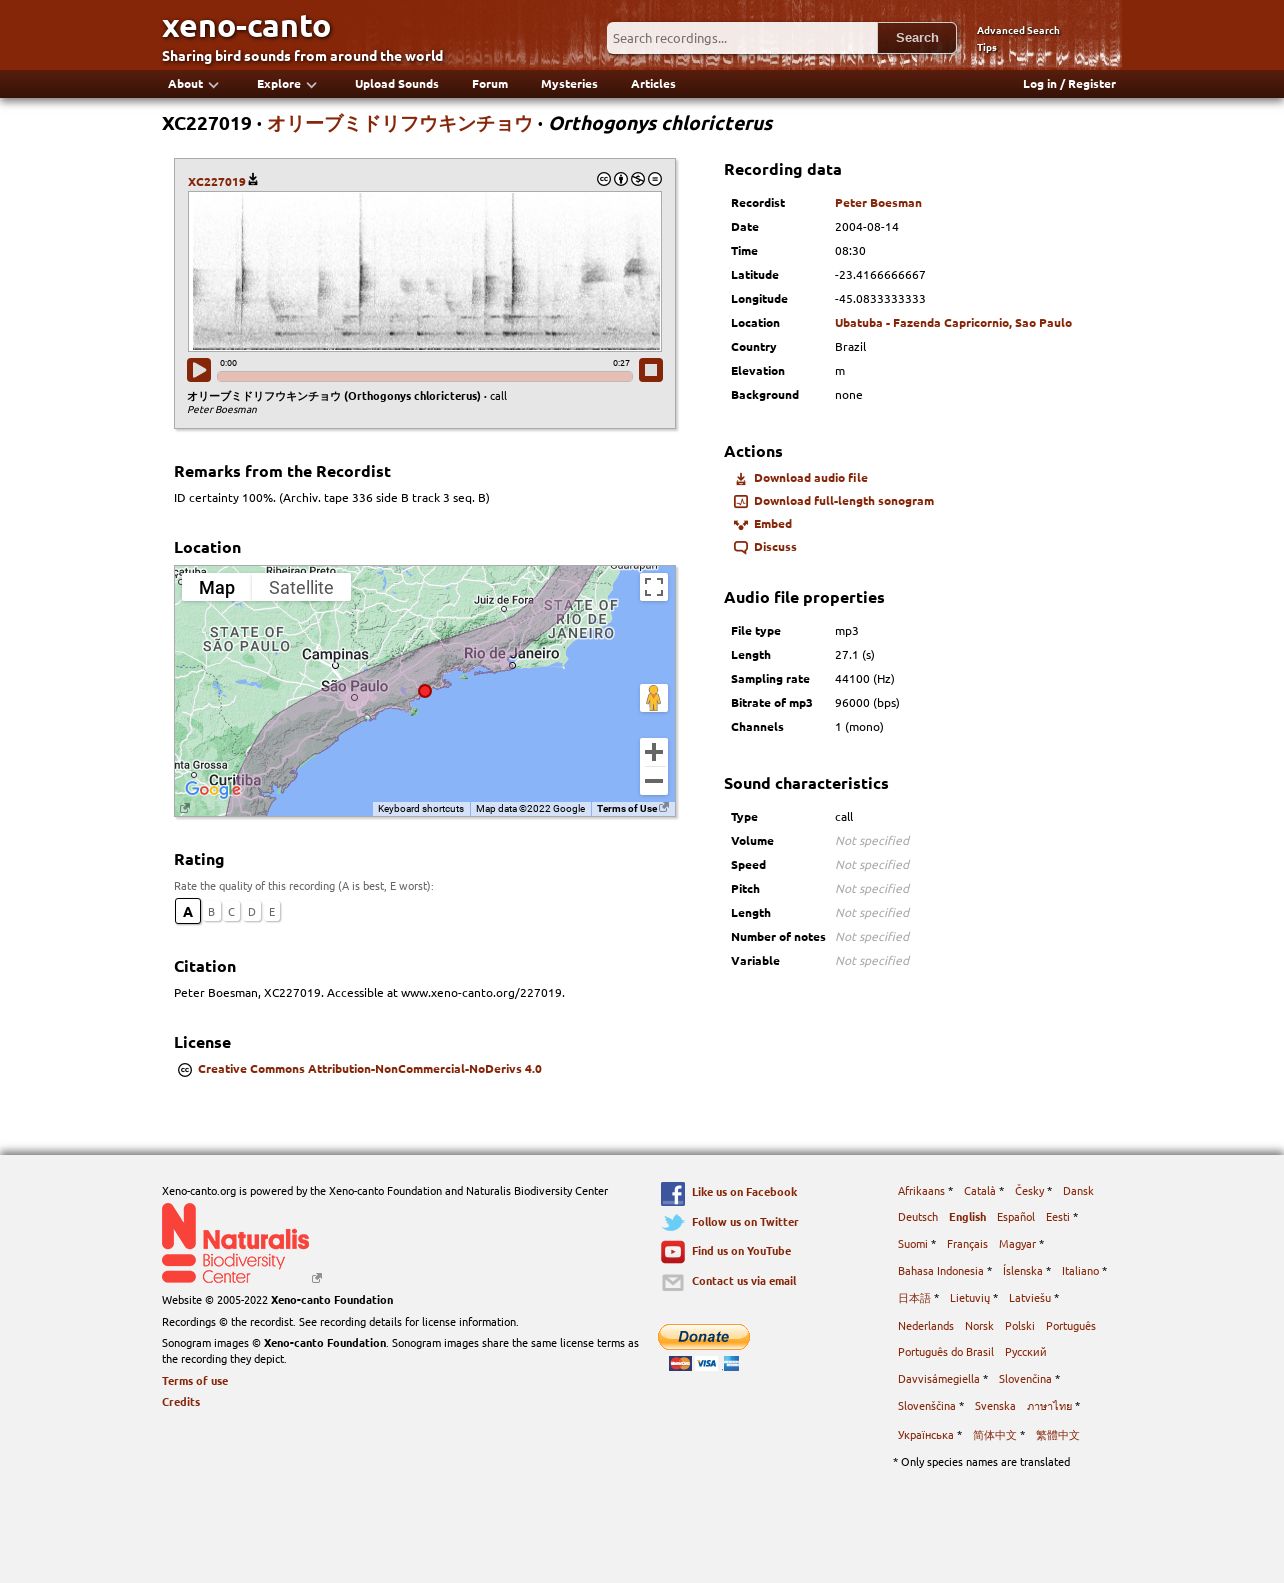Viewport: 1284px width, 1583px height.
Task: Click the email envelope icon
Action: [673, 1282]
